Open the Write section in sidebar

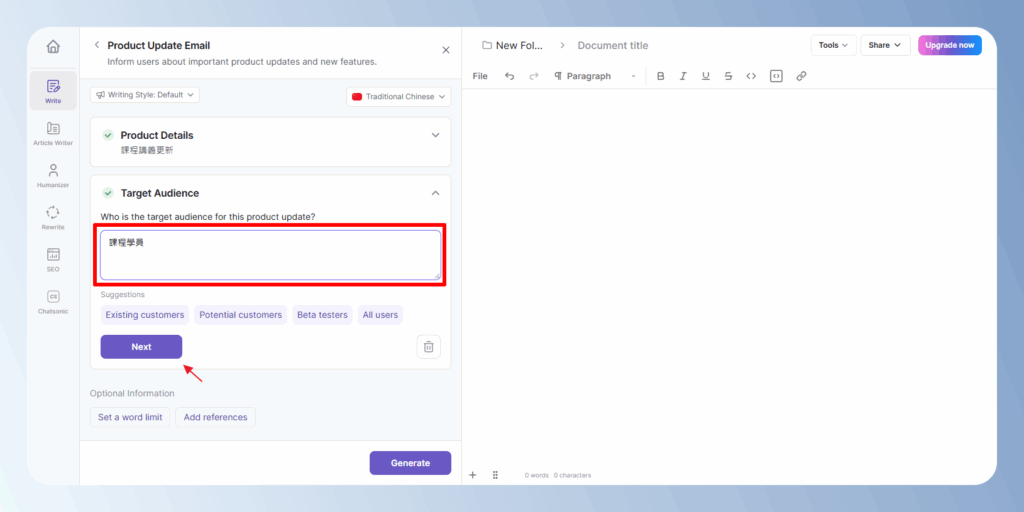[x=53, y=91]
